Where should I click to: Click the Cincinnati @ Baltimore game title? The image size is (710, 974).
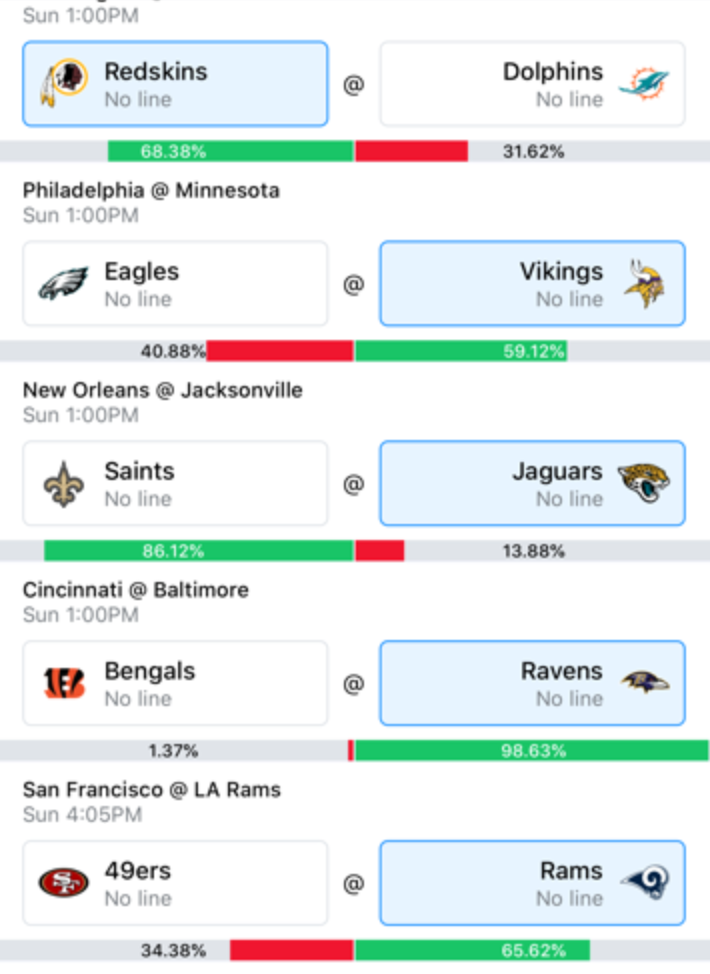(x=135, y=590)
